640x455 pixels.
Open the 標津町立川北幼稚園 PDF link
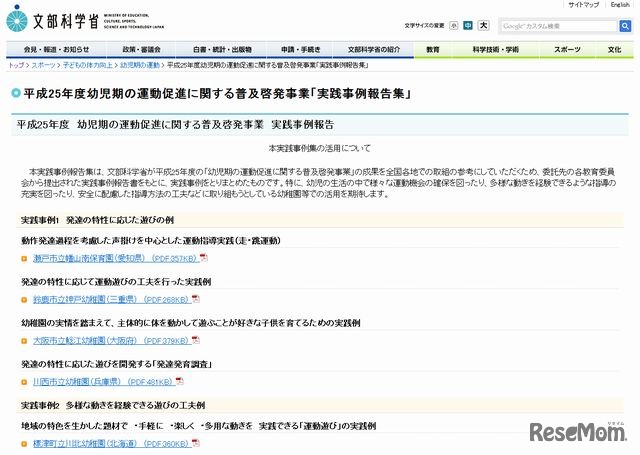[x=112, y=444]
